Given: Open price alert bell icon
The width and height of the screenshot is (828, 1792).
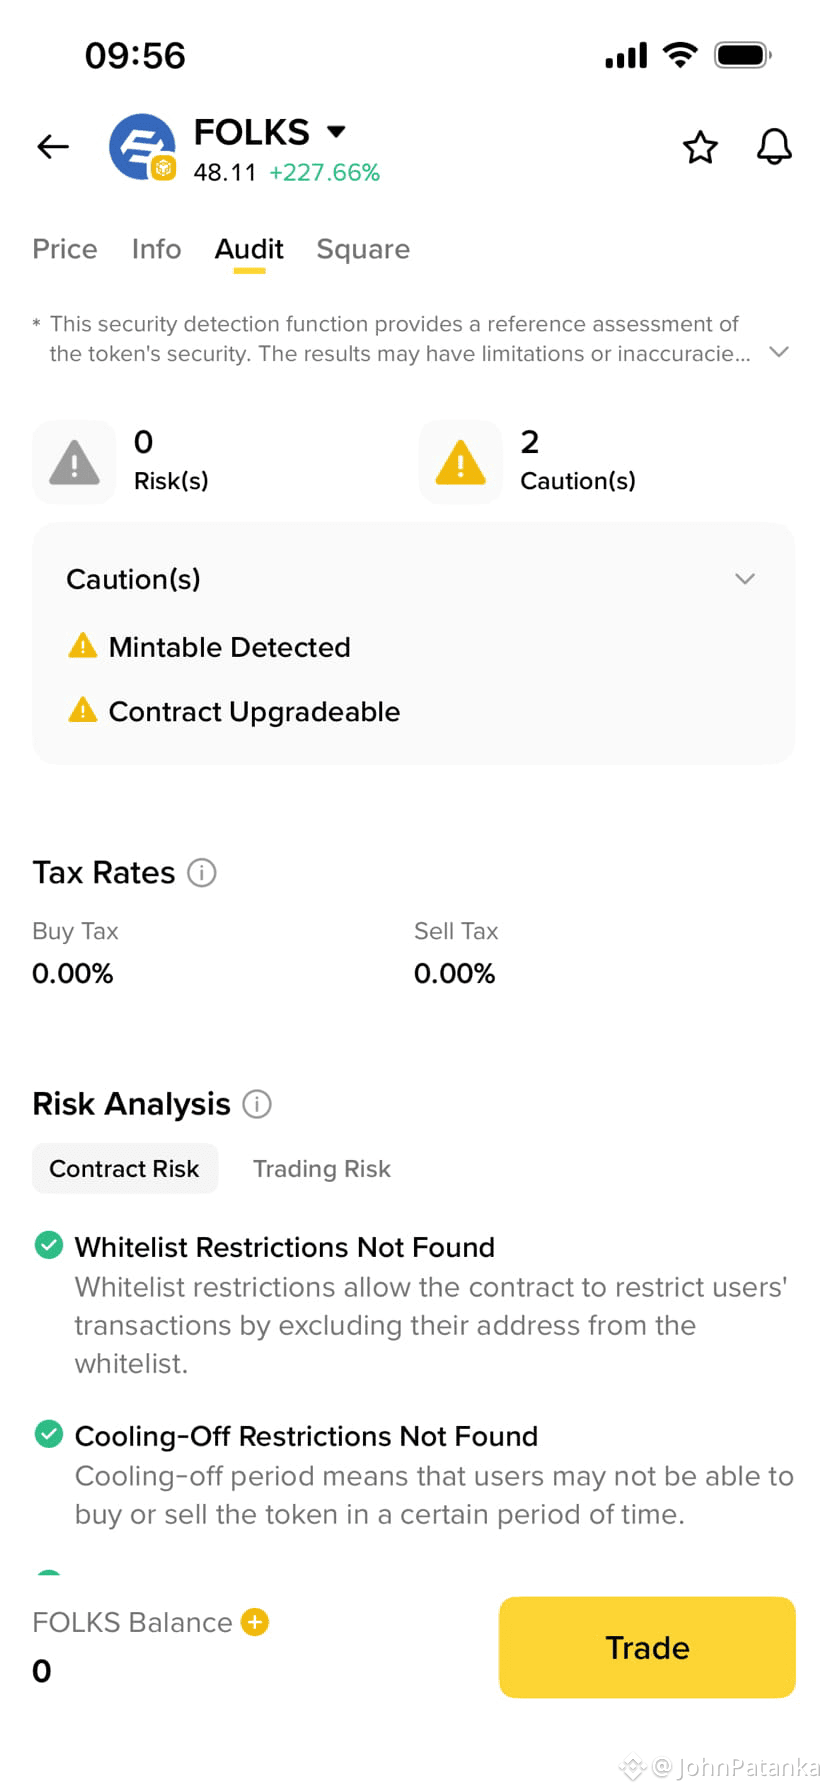Looking at the screenshot, I should 774,147.
